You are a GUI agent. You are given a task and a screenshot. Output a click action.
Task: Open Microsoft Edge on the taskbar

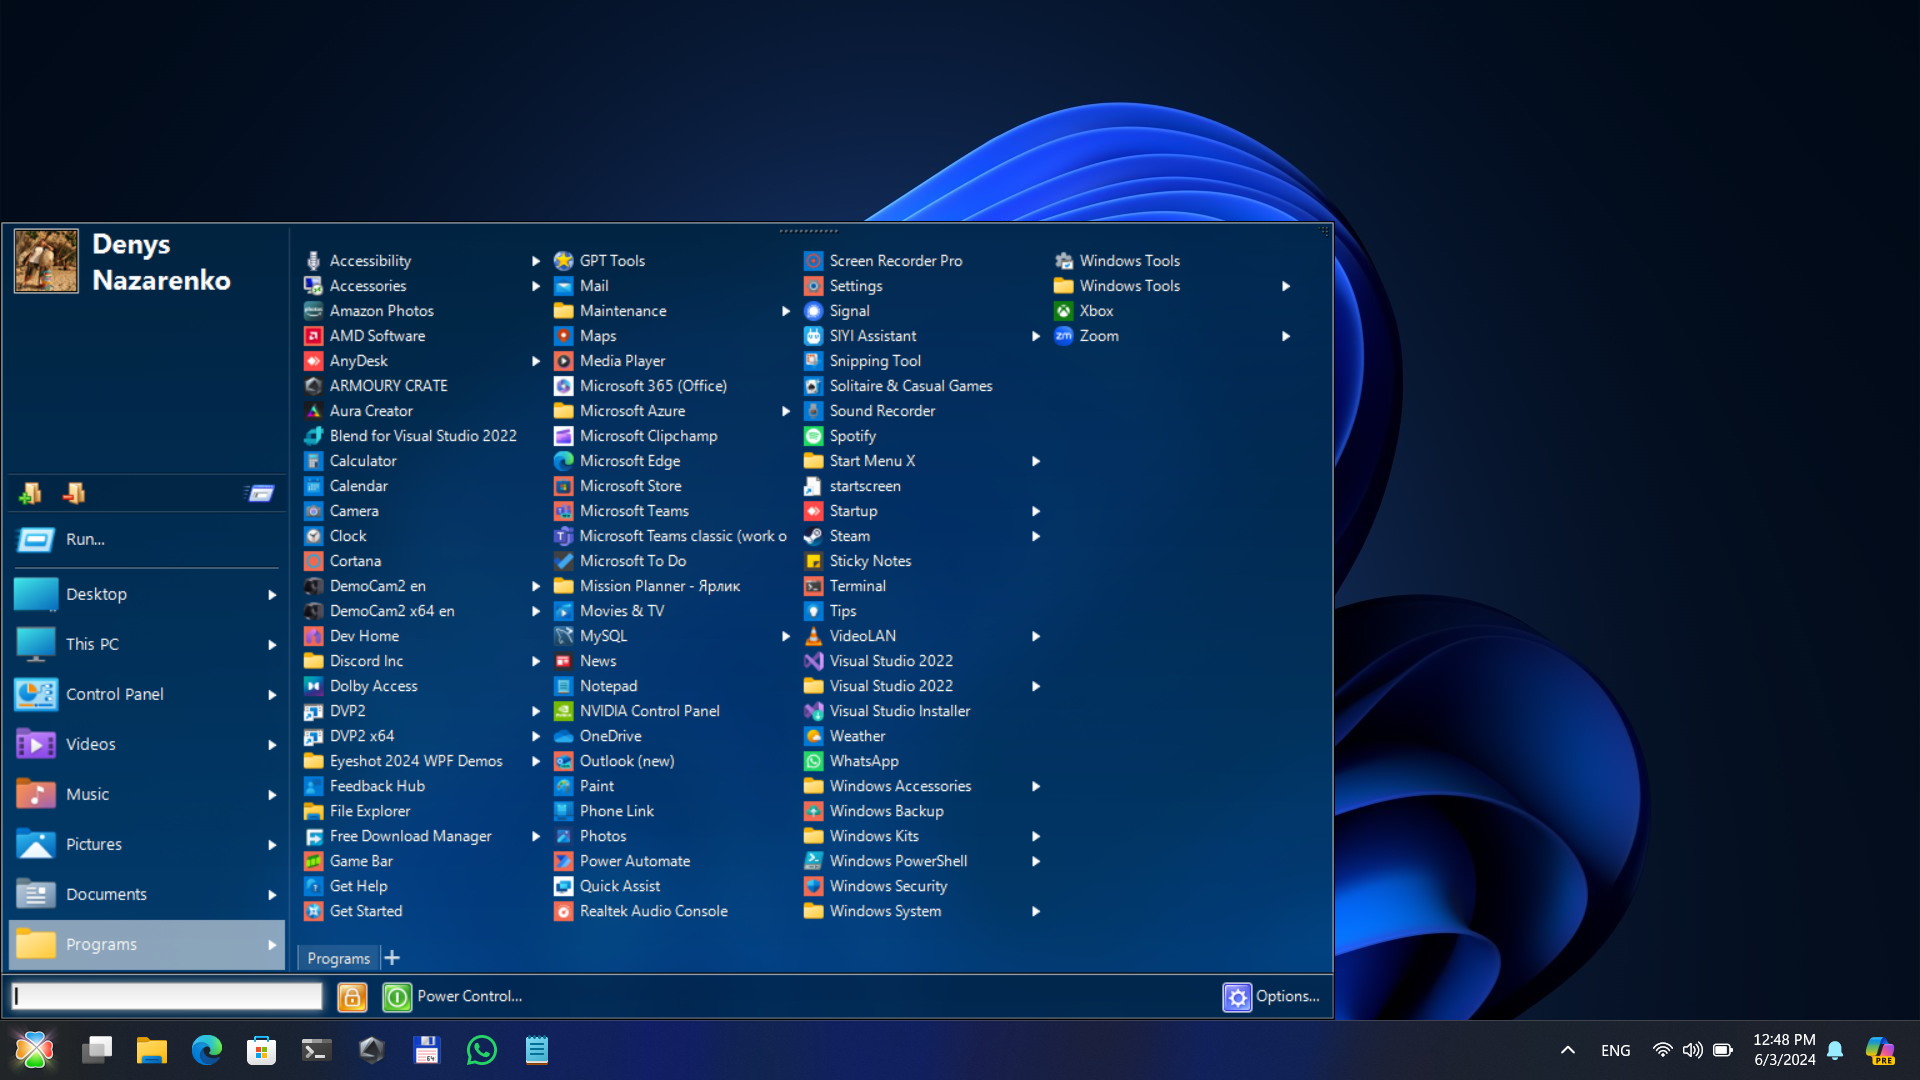point(206,1050)
